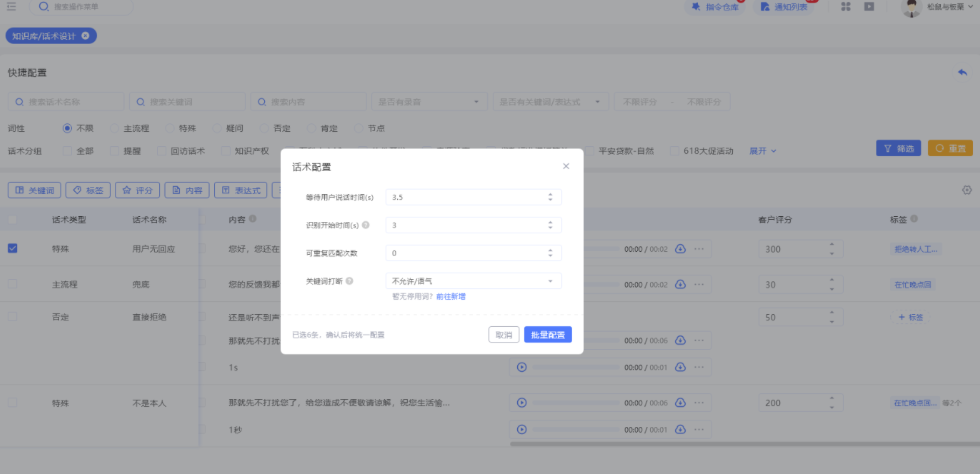
Task: Open the user avatar menu
Action: 912,7
